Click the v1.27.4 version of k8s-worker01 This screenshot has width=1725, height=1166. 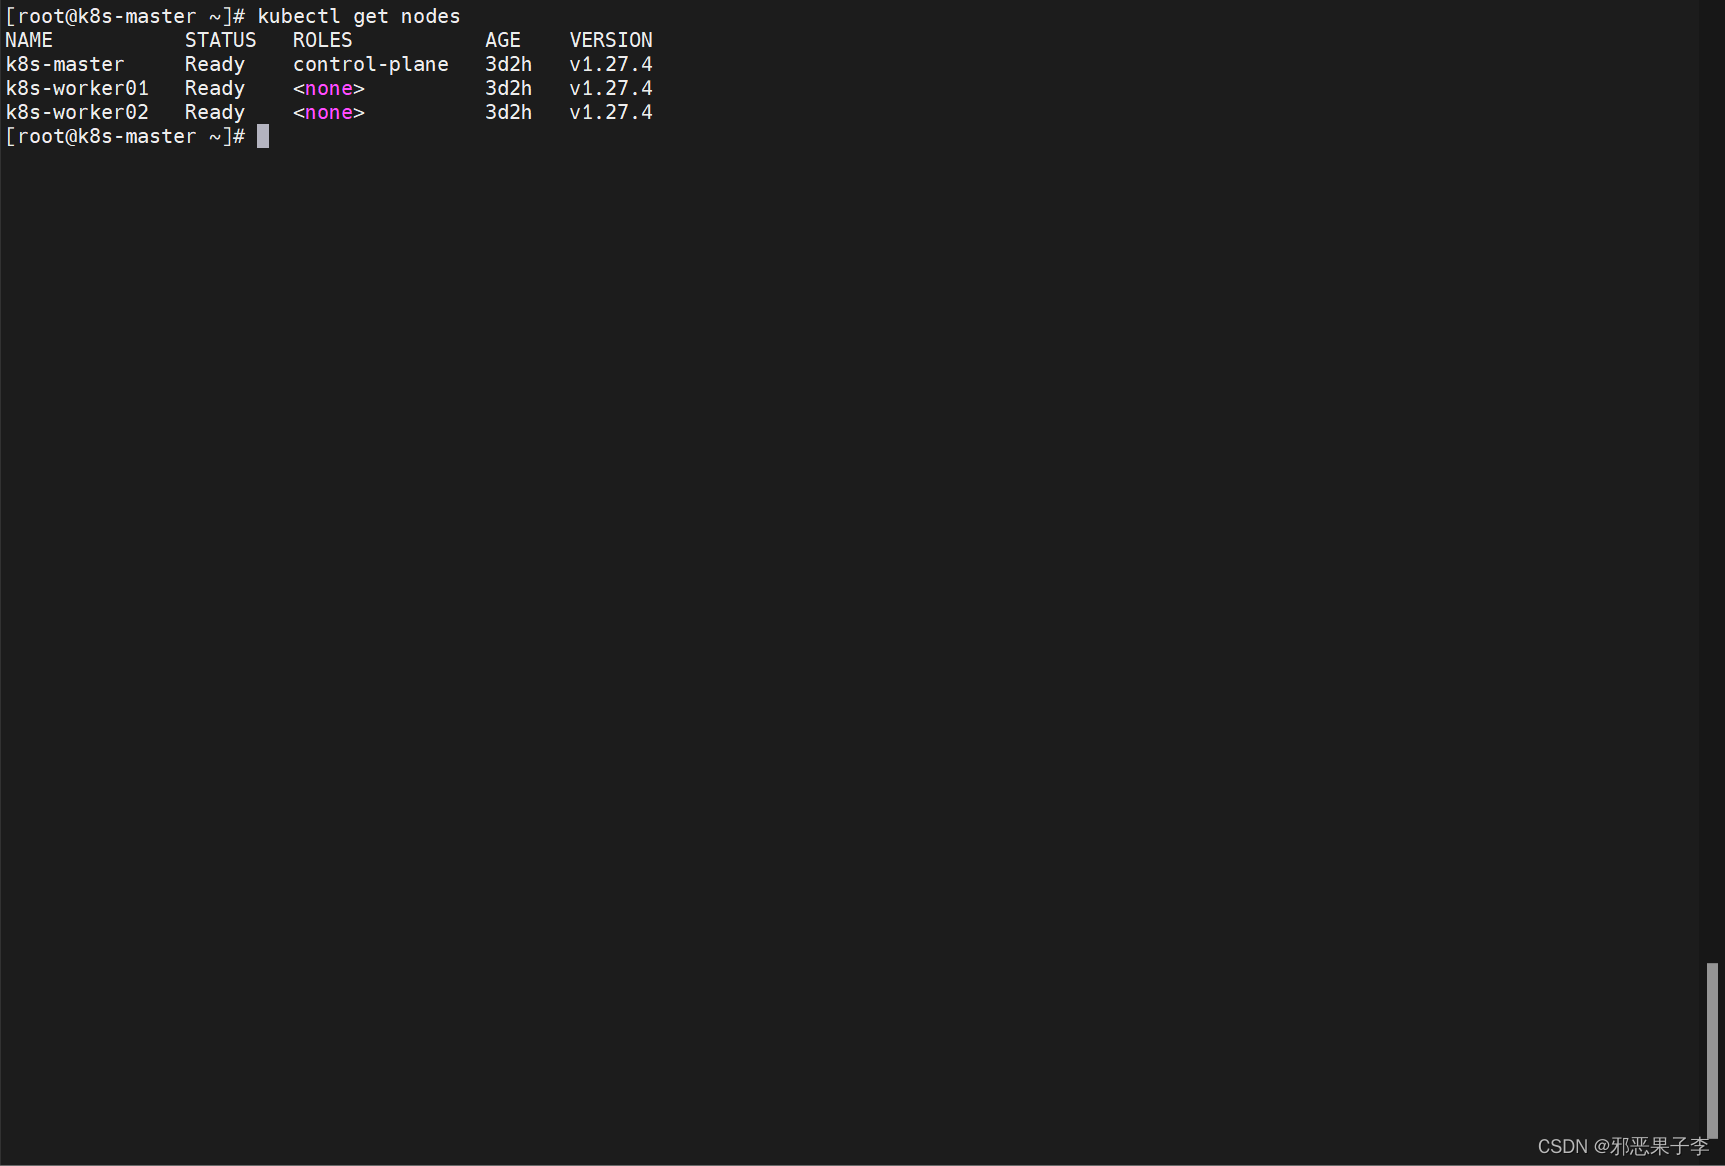[611, 88]
